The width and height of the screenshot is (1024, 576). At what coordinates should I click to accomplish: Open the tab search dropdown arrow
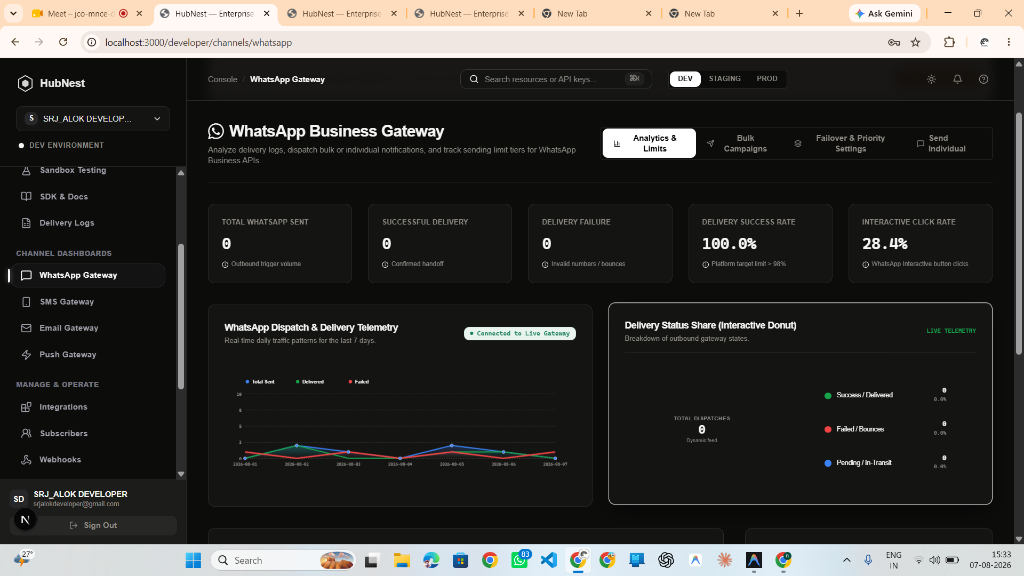(x=13, y=13)
